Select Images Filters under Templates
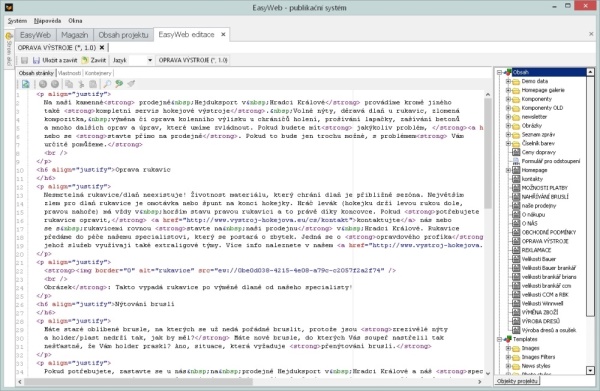600x391 pixels. pos(538,357)
